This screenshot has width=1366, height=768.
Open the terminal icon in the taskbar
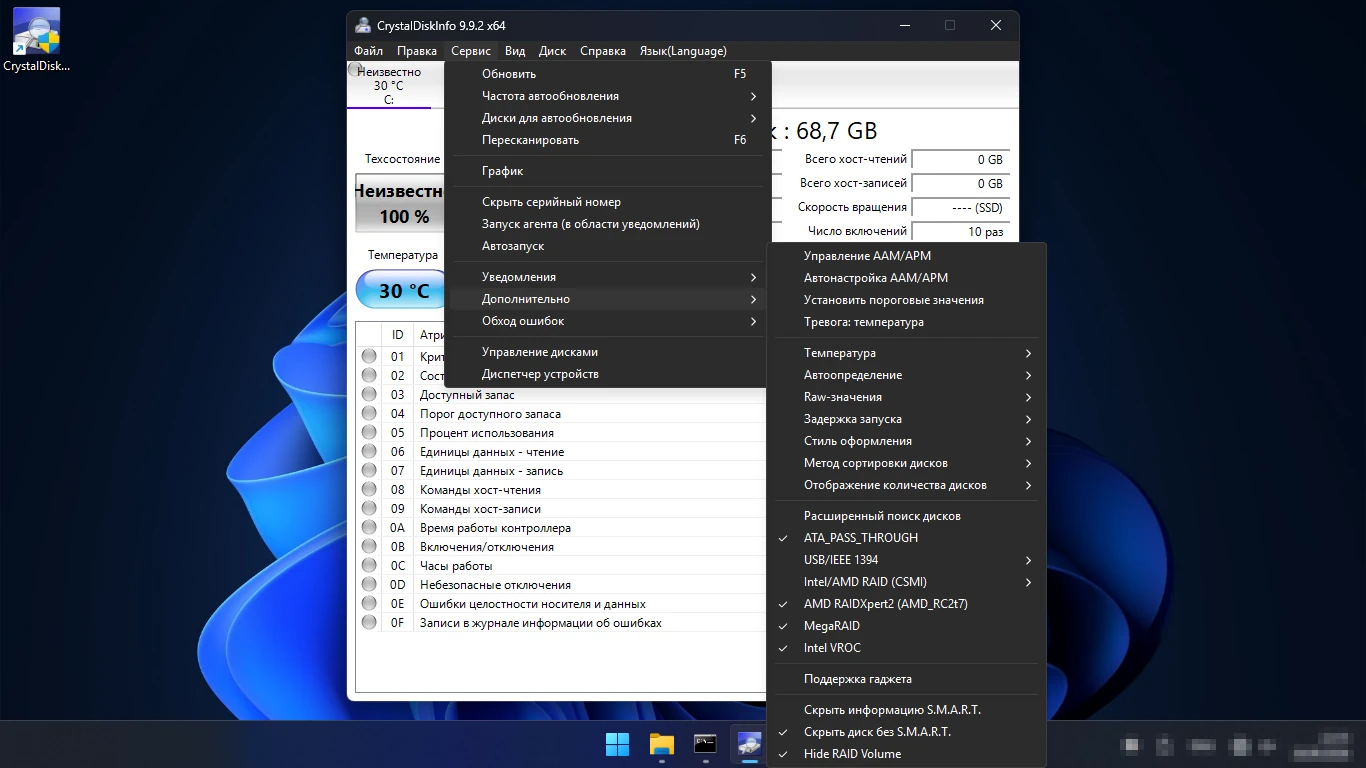pyautogui.click(x=705, y=744)
